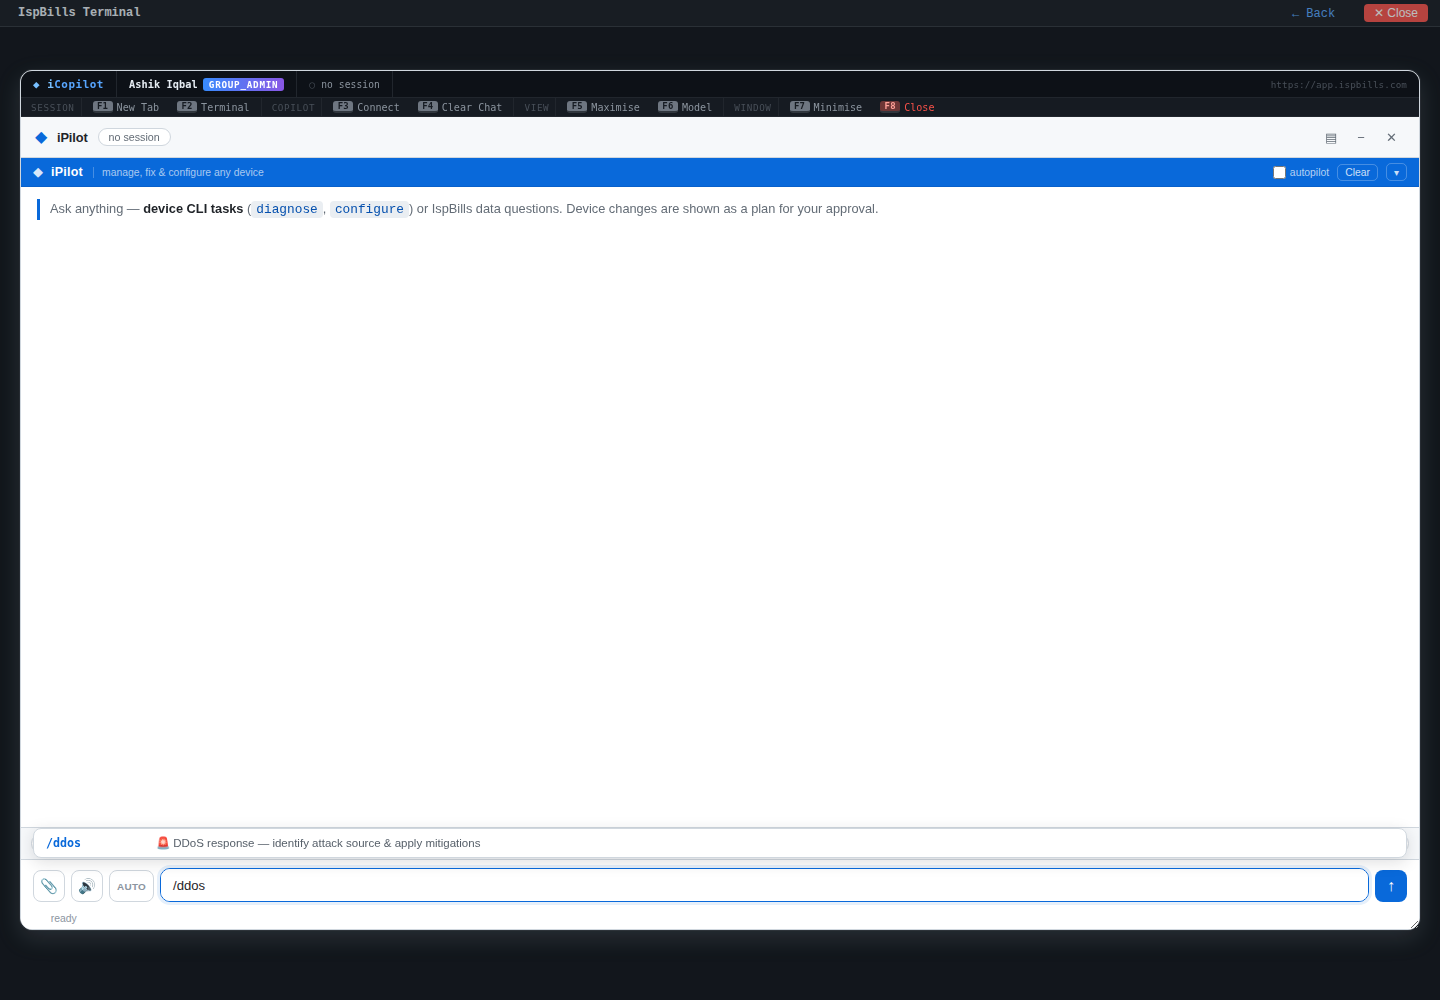Open the iPilot panel layout icon
This screenshot has height=1000, width=1440.
click(1331, 138)
